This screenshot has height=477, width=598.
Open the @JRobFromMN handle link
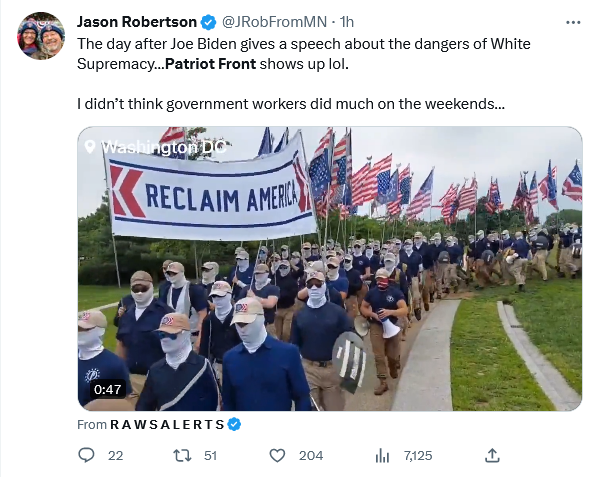click(x=274, y=22)
